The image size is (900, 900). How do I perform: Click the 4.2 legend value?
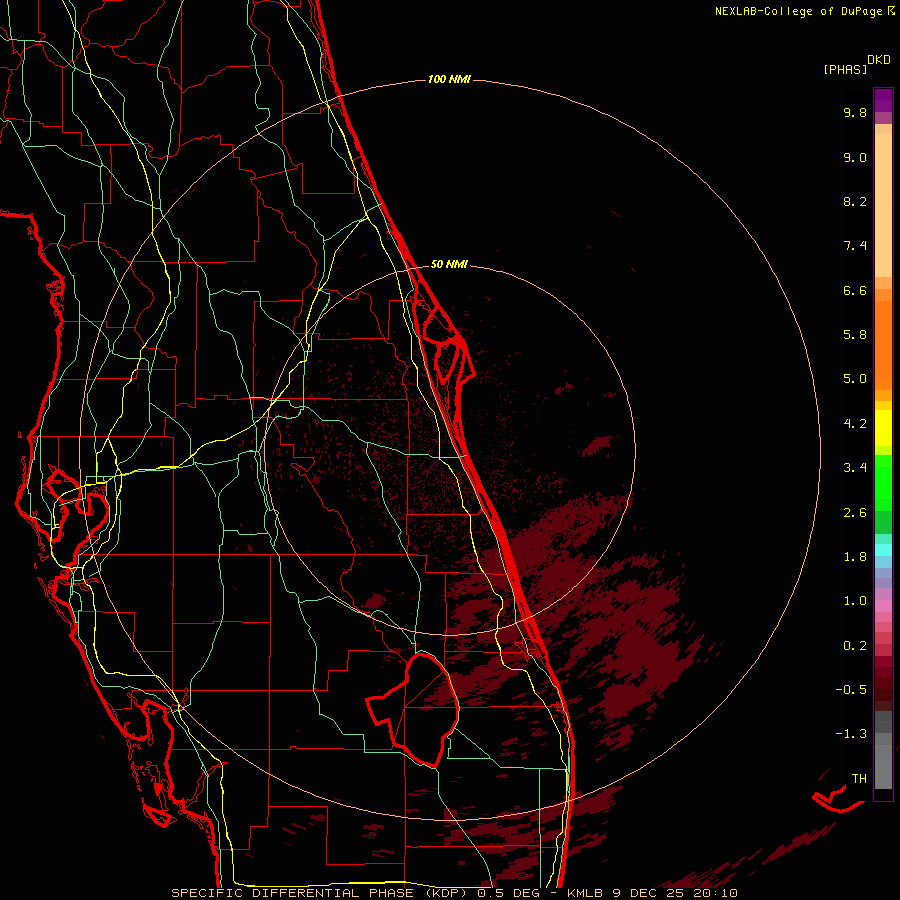(855, 424)
